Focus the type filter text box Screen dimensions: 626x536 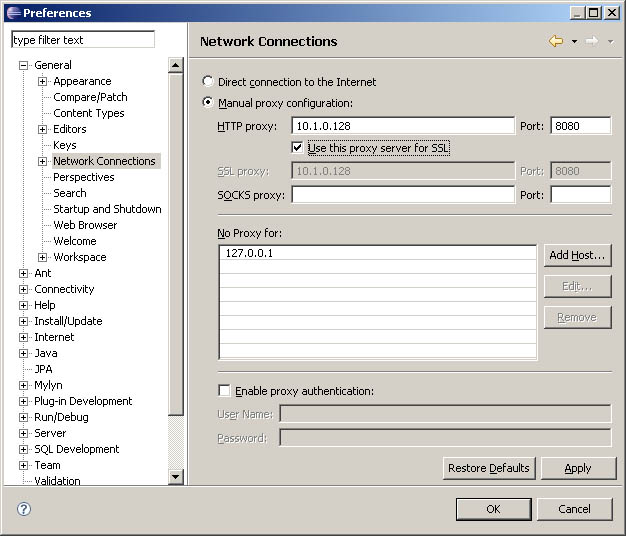83,40
